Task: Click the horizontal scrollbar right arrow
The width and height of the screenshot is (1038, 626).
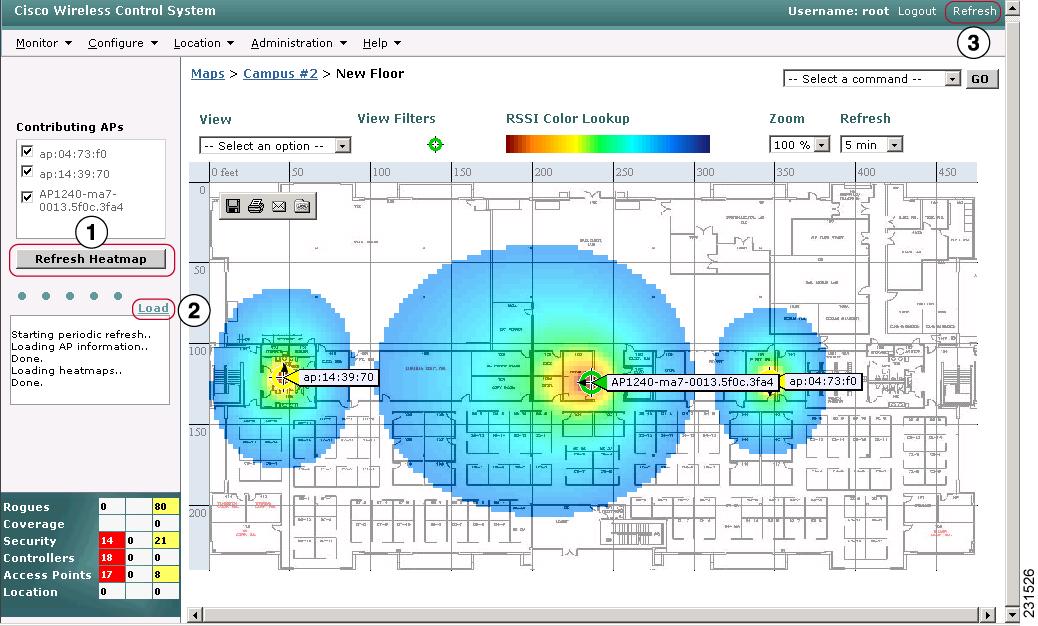Action: tap(988, 615)
